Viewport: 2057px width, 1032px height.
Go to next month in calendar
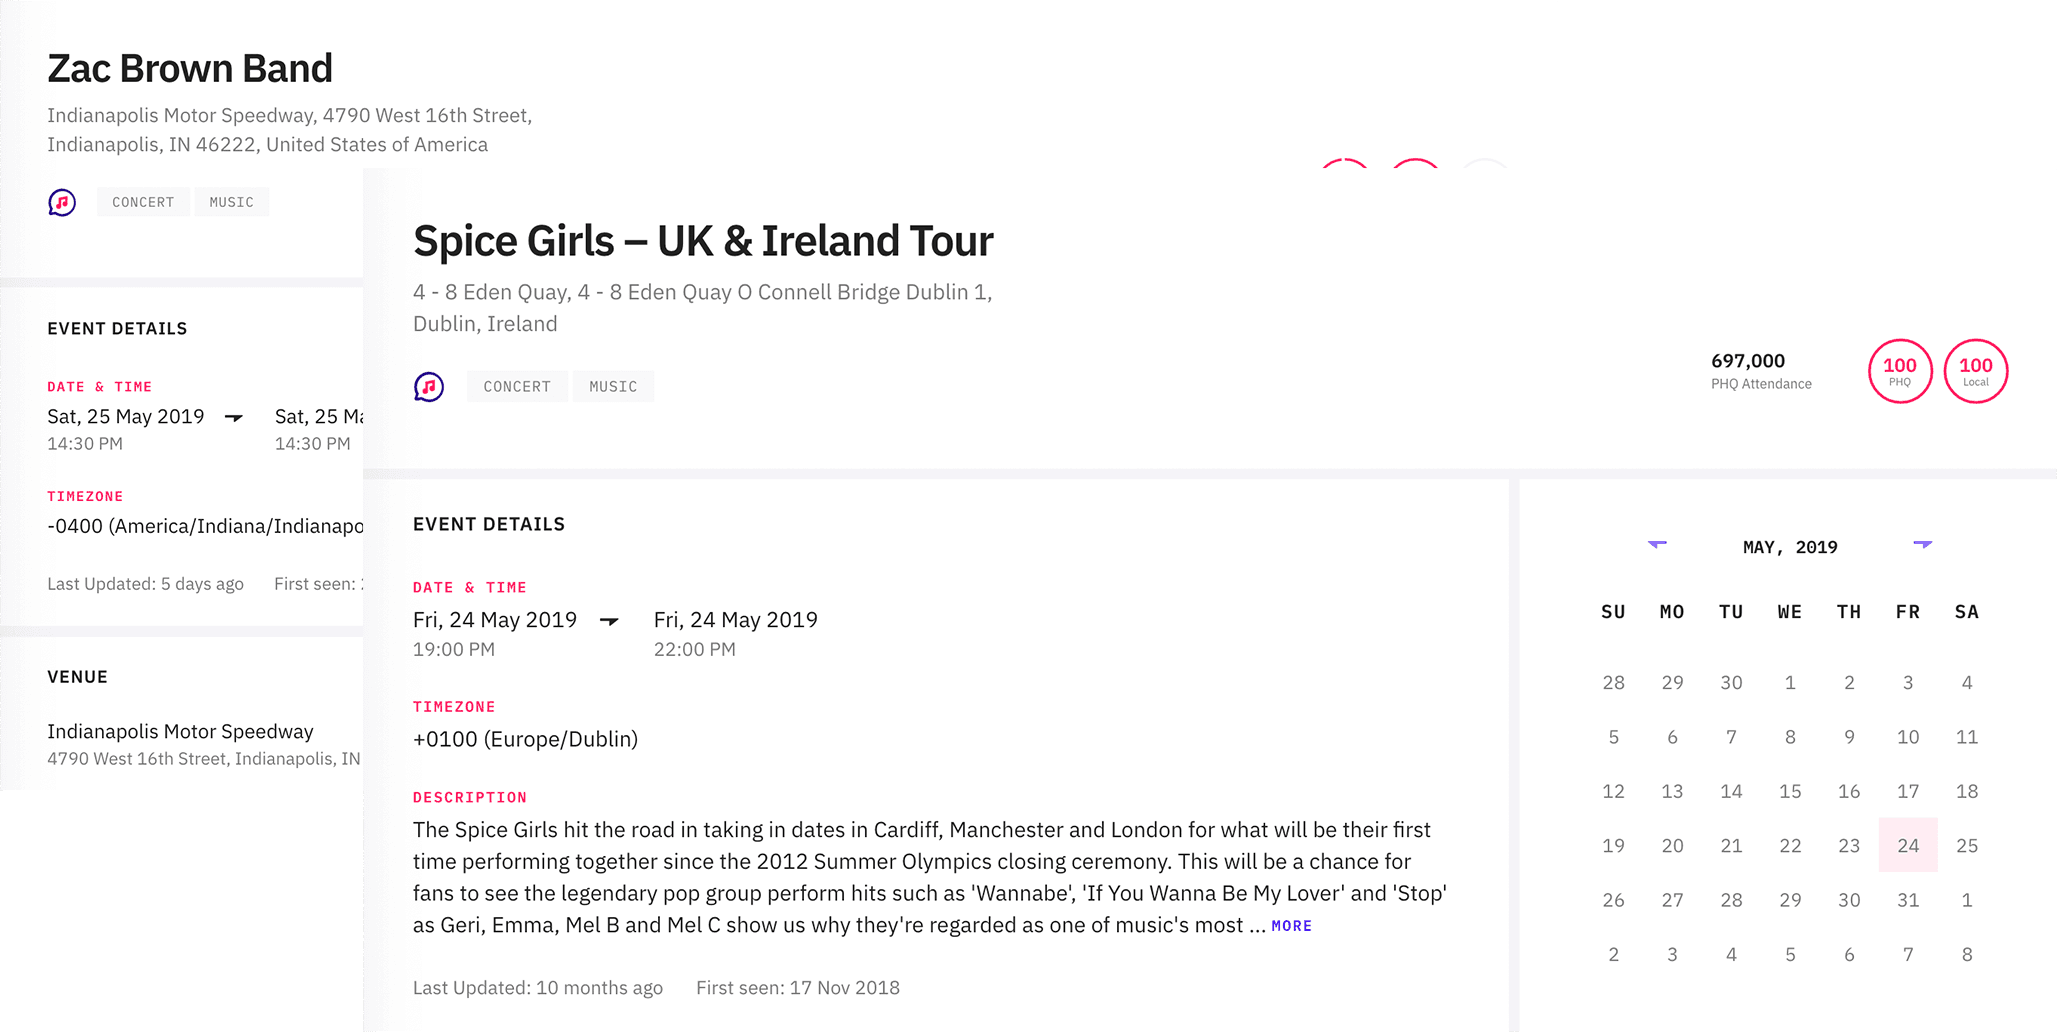(1922, 544)
